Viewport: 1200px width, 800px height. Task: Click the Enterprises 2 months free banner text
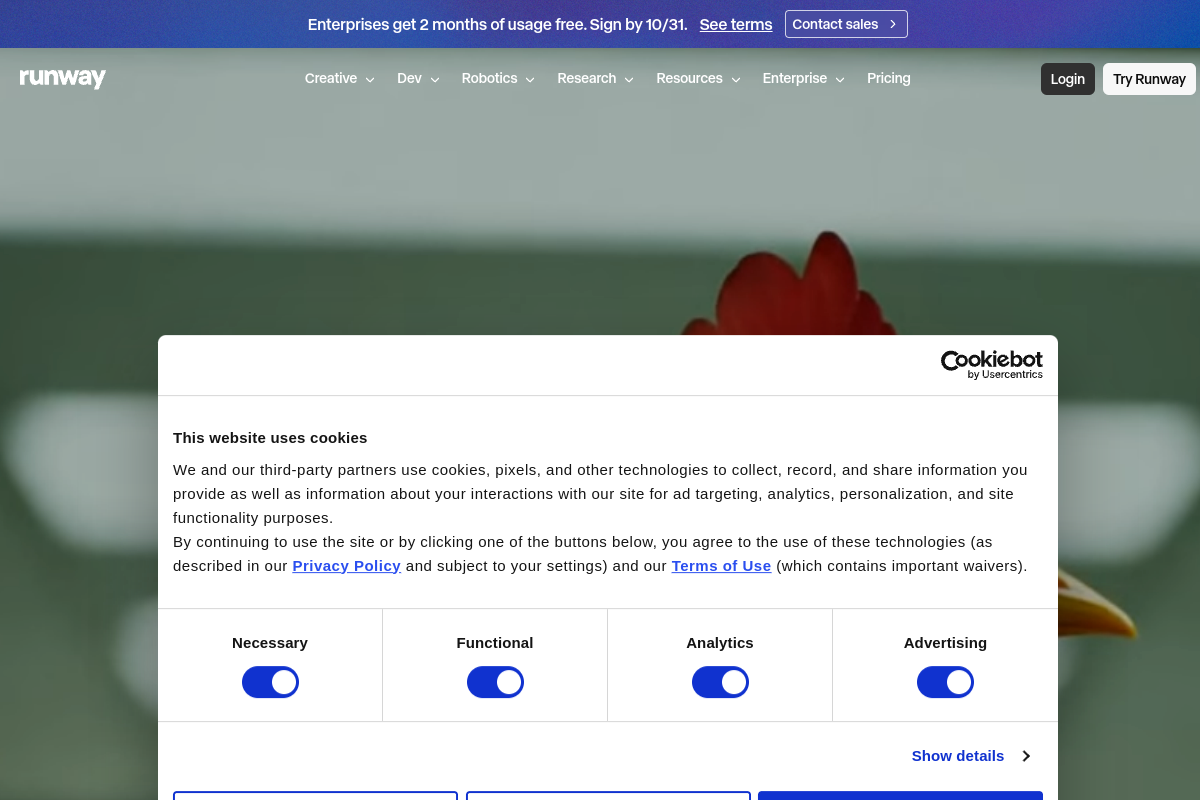tap(497, 24)
